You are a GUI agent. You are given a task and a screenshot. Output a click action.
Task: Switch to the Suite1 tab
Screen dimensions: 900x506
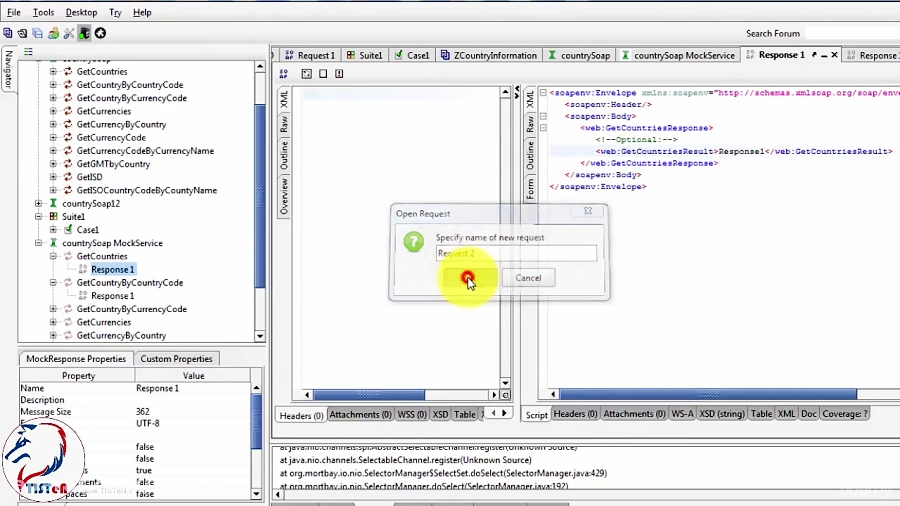point(365,55)
